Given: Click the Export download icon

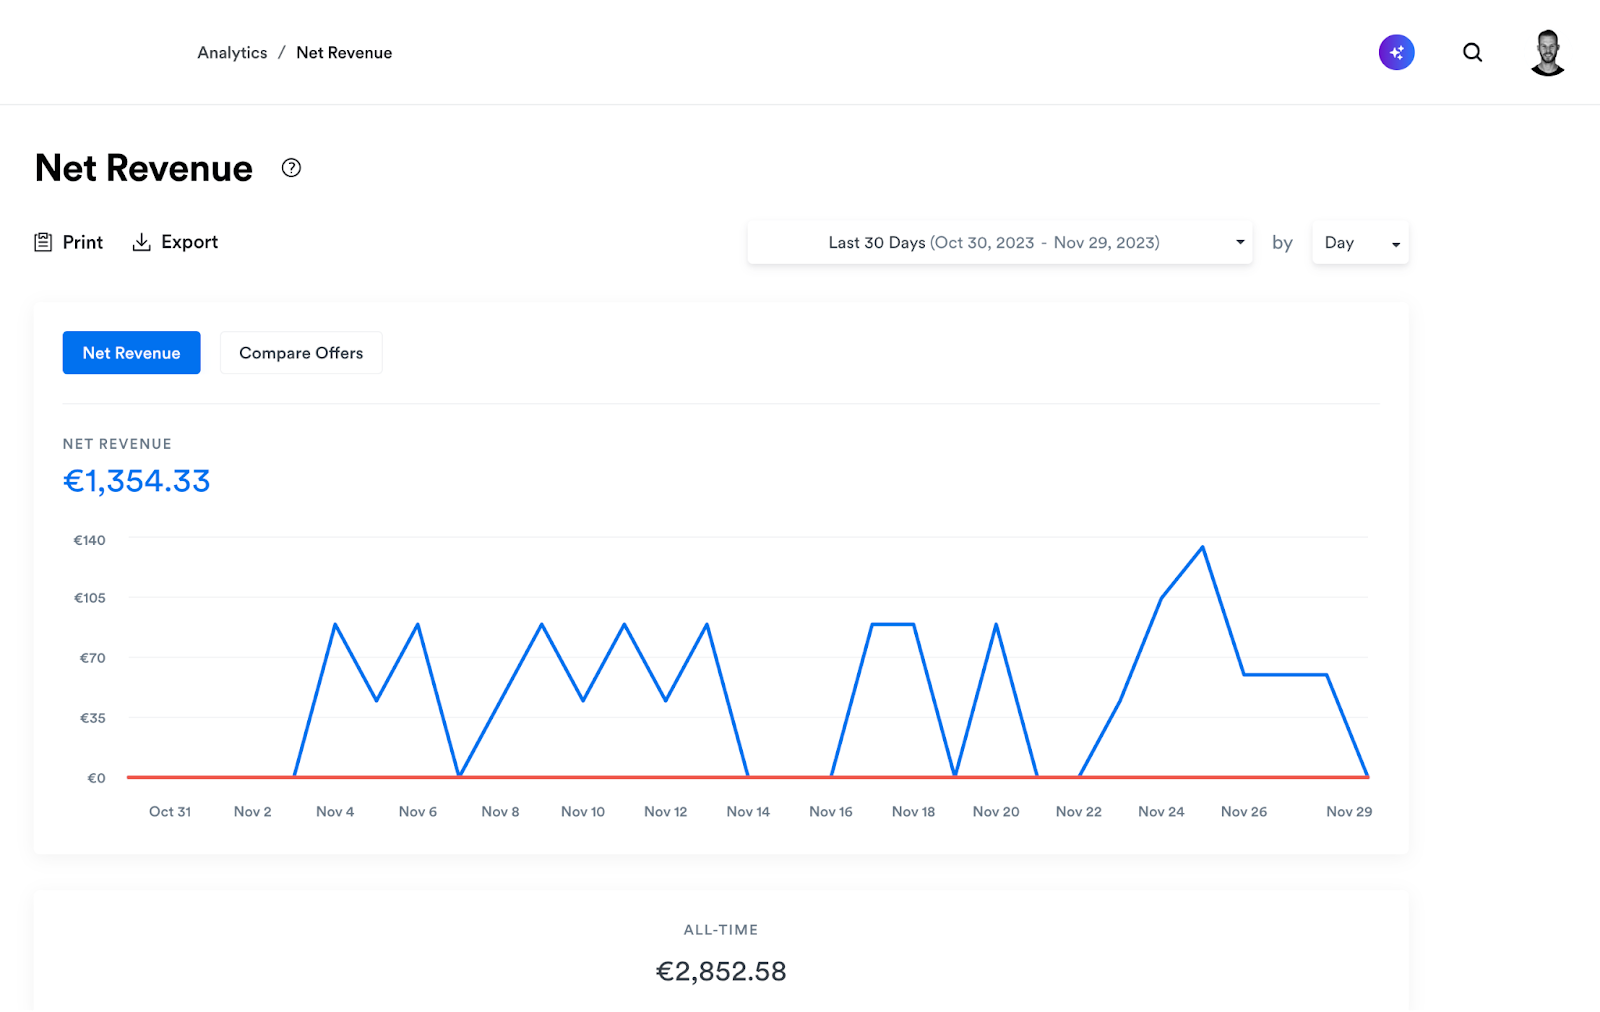Looking at the screenshot, I should tap(142, 242).
